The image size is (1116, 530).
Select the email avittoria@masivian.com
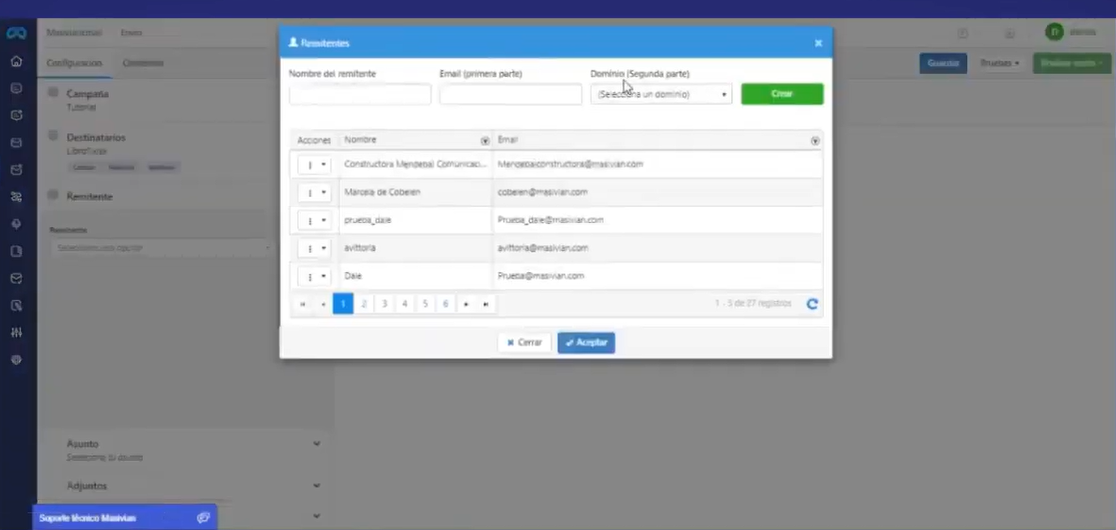click(x=542, y=248)
